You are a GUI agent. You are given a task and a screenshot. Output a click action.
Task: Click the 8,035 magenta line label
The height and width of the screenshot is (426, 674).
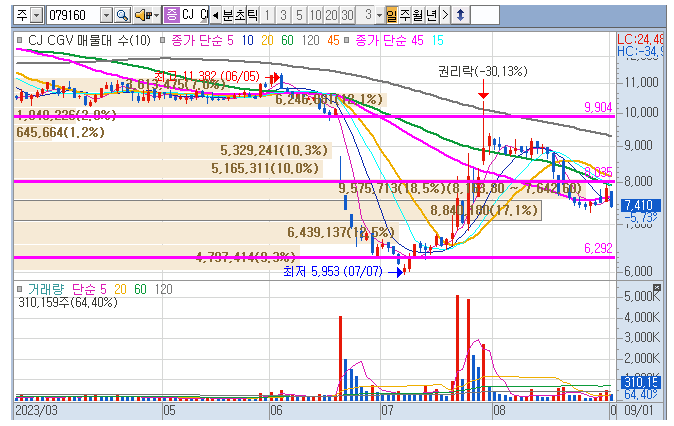tap(599, 172)
